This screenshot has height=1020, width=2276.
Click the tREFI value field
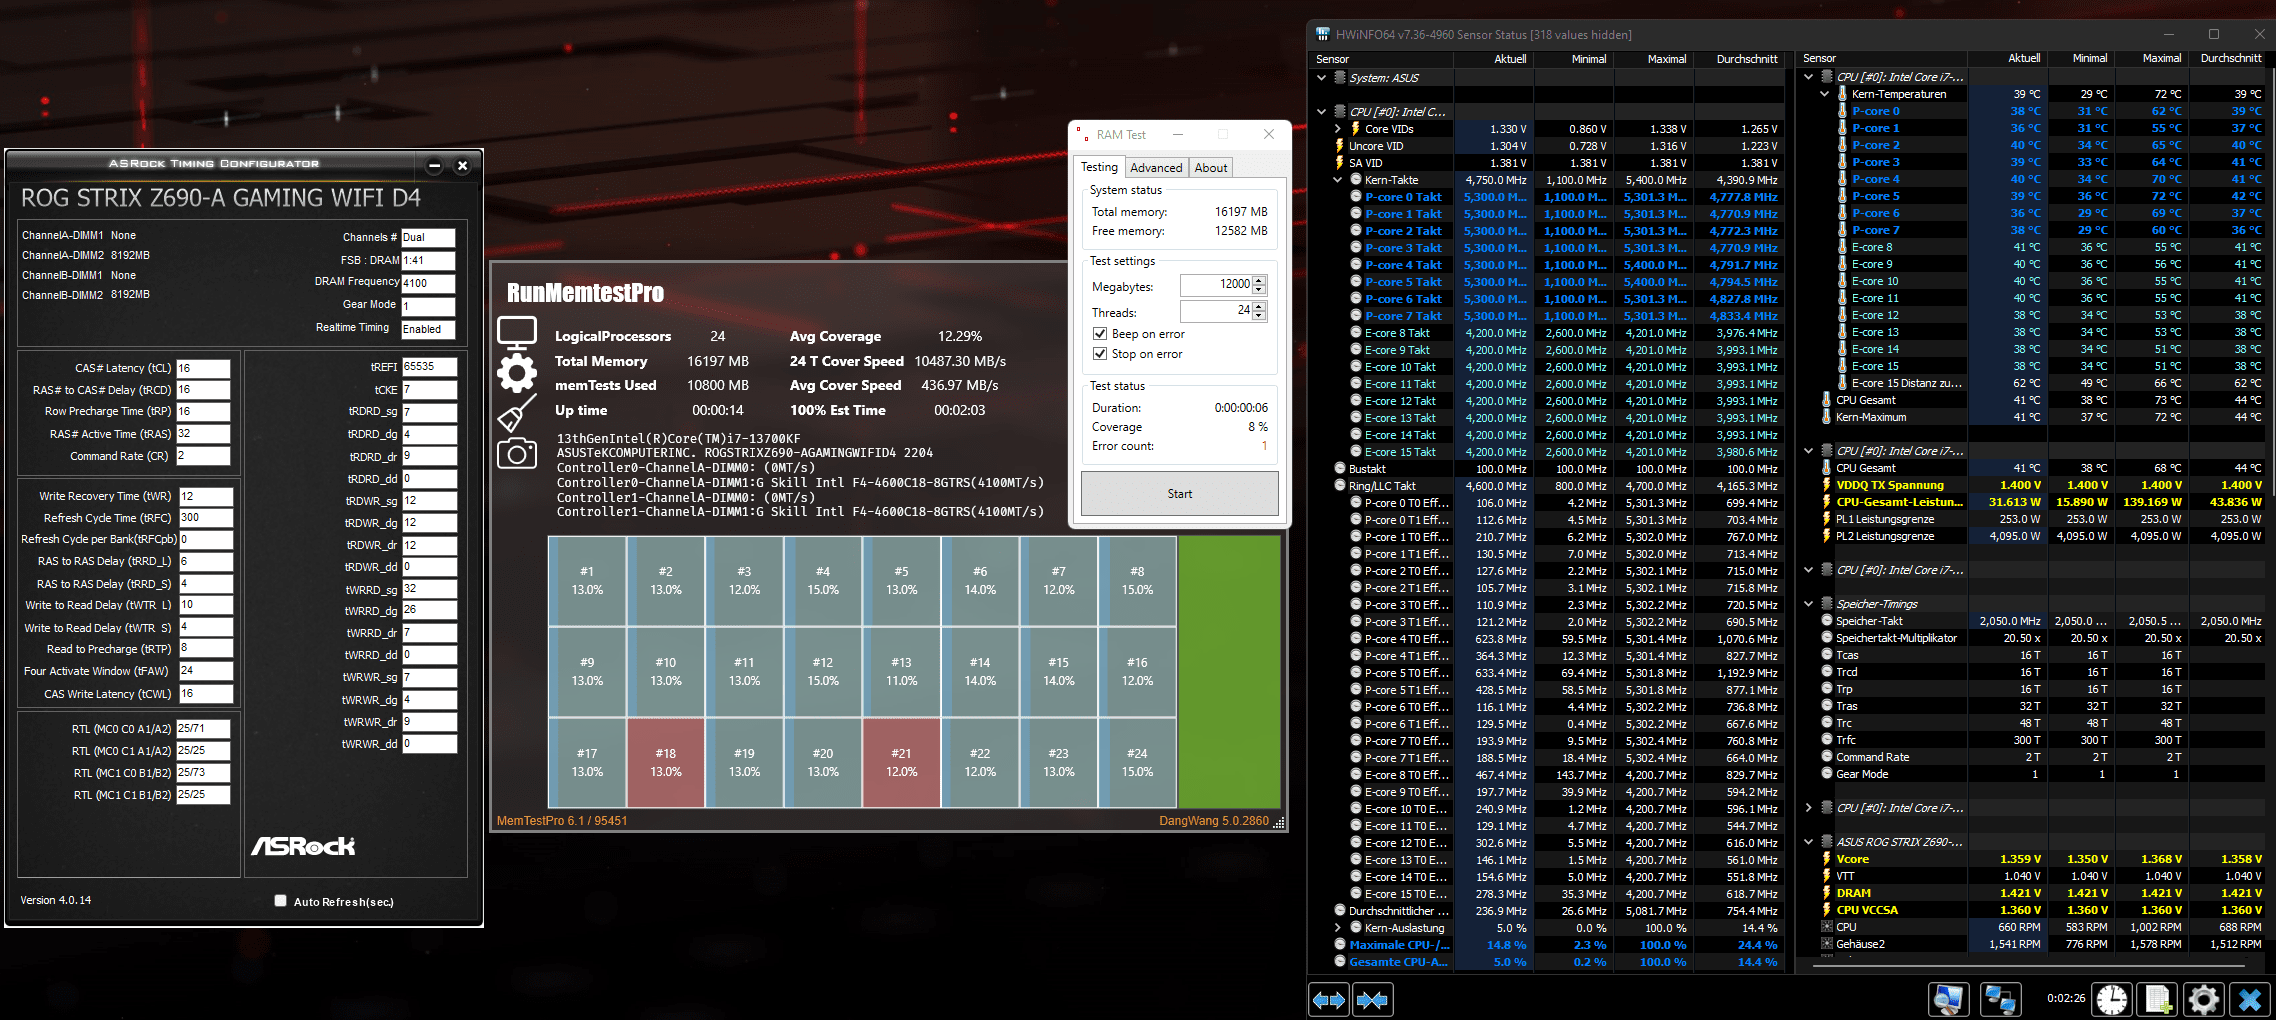pos(429,367)
